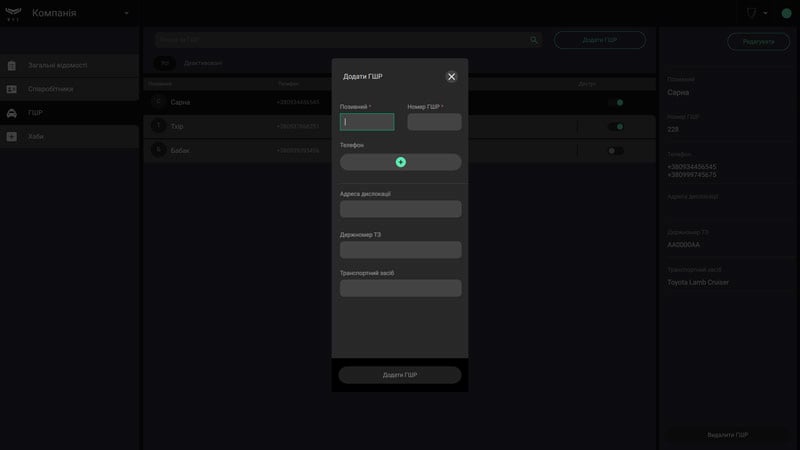Viewport: 800px width, 450px height.
Task: Toggle access switch for Тхір row
Action: click(x=616, y=127)
